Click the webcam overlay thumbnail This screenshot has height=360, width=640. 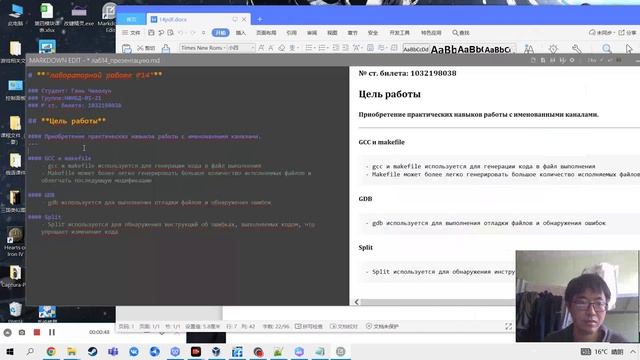(x=577, y=296)
